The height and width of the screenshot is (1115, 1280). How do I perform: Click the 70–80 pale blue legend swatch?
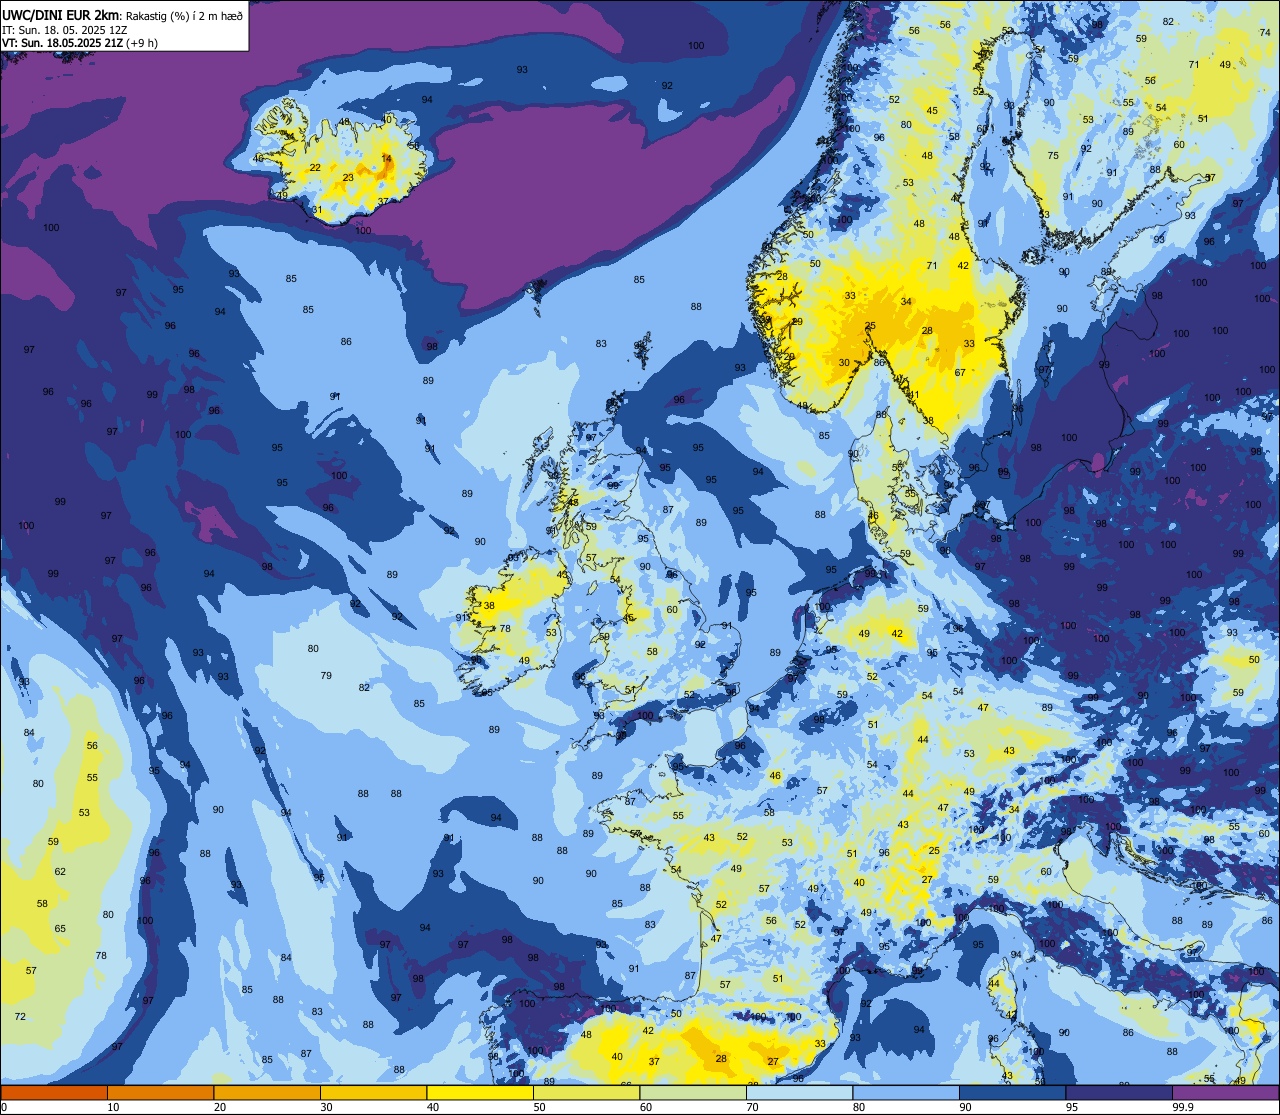(799, 1093)
